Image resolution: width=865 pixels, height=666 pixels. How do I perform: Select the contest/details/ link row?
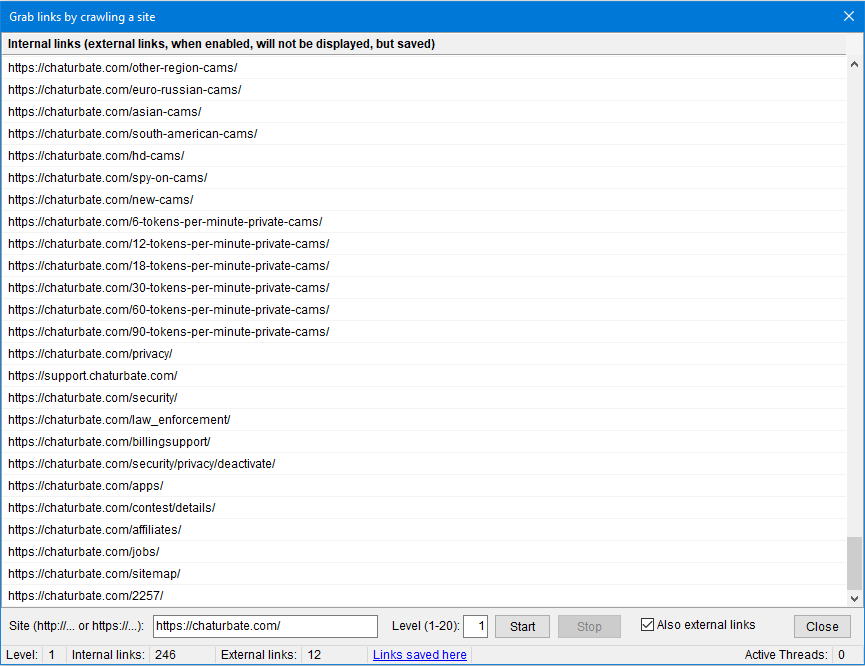(424, 508)
